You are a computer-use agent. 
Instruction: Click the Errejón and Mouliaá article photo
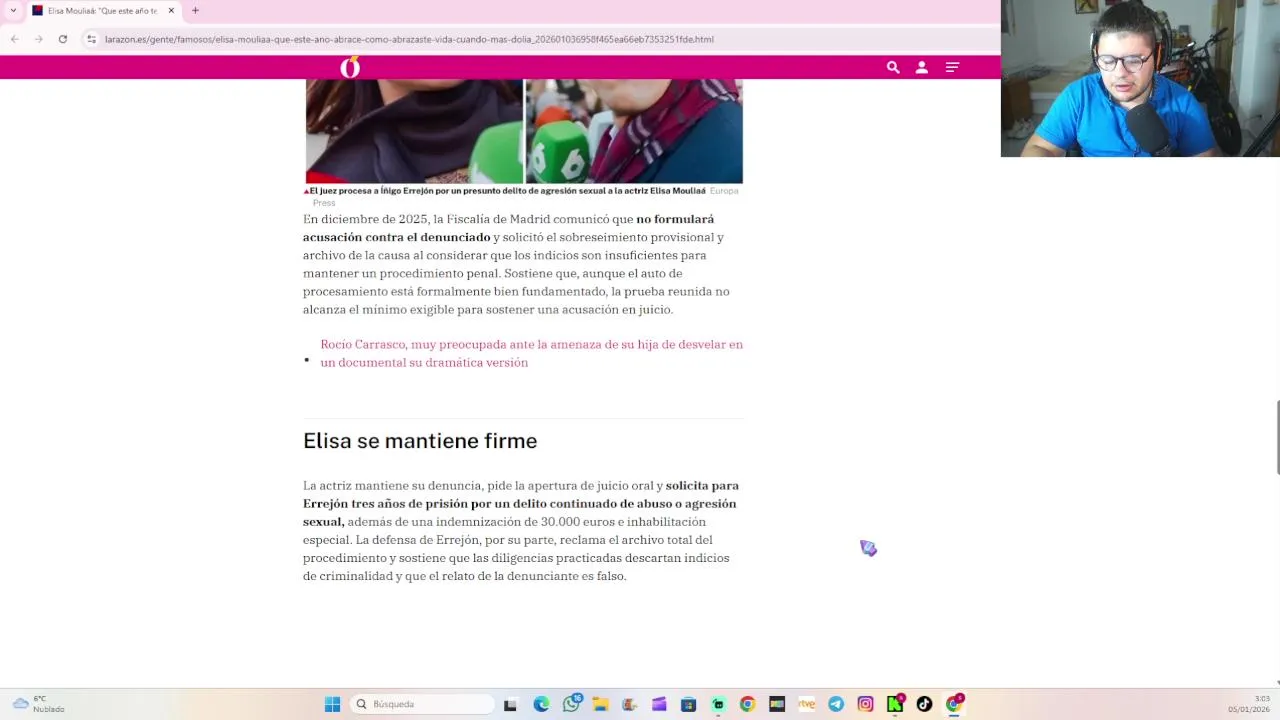(524, 131)
